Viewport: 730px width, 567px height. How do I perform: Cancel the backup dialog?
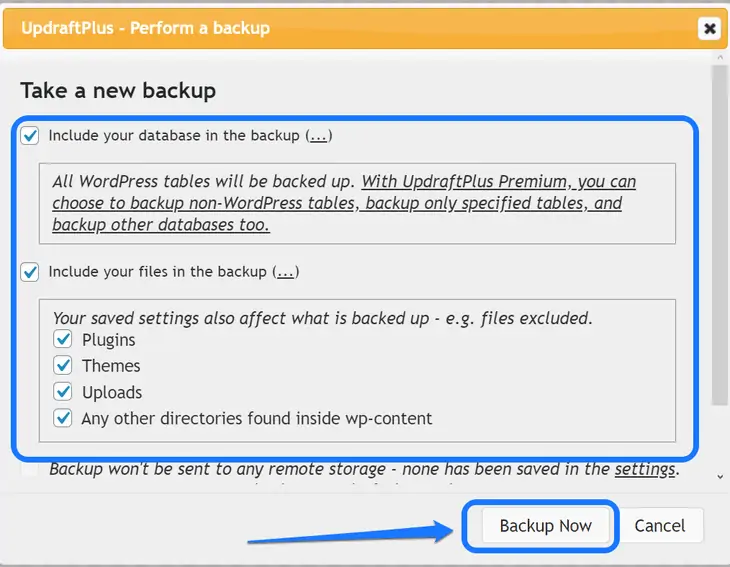659,525
